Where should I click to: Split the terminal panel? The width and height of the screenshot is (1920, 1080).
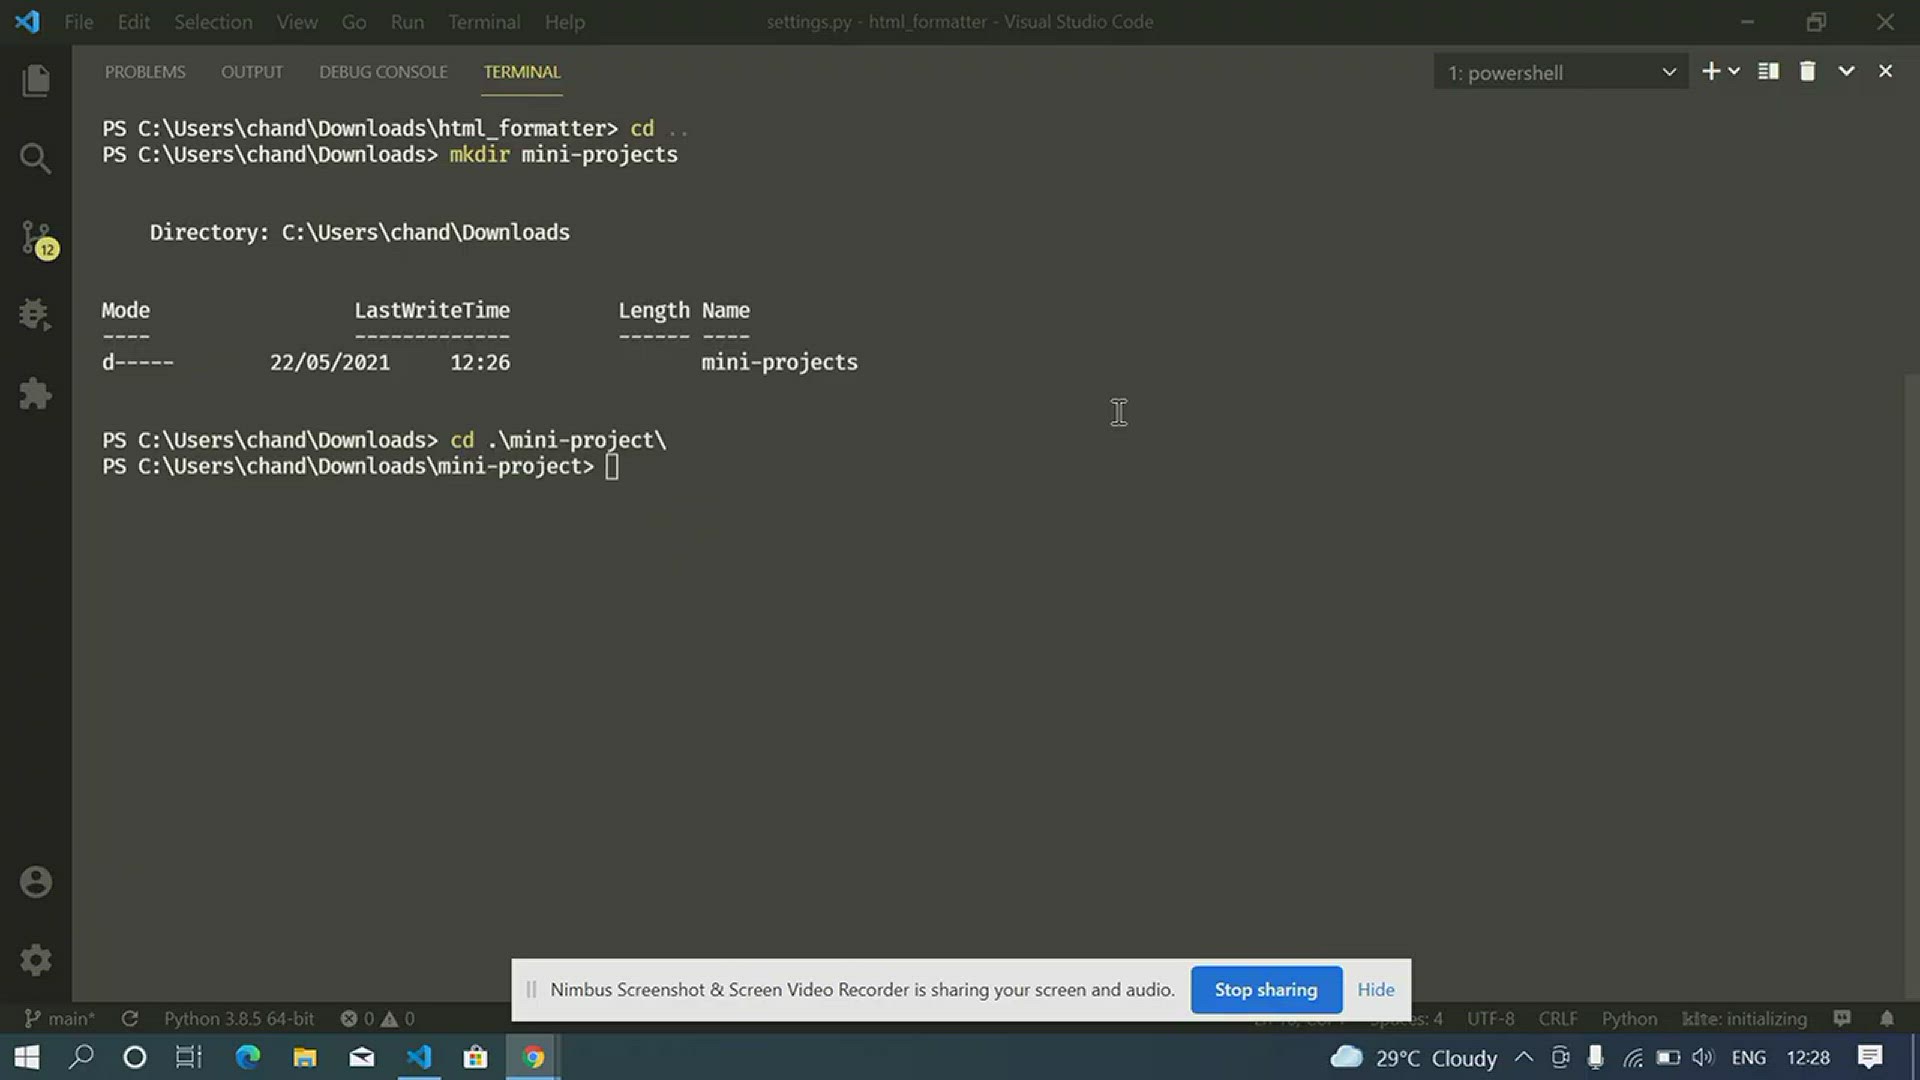(x=1768, y=72)
